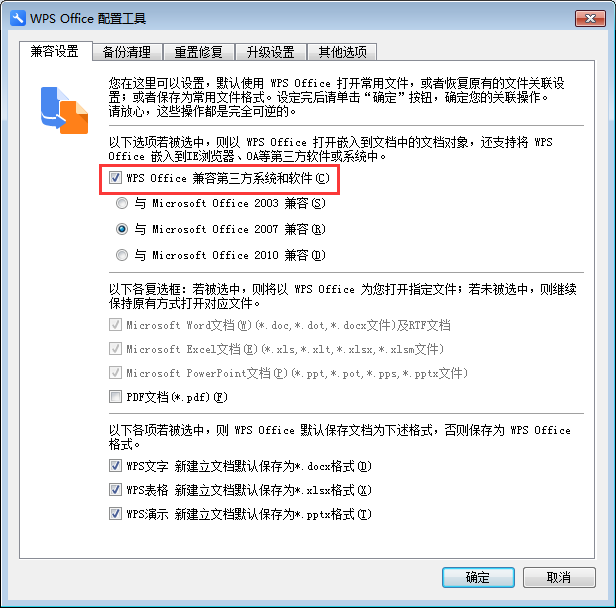The height and width of the screenshot is (608, 616).
Task: Click the 确定 button
Action: 478,577
